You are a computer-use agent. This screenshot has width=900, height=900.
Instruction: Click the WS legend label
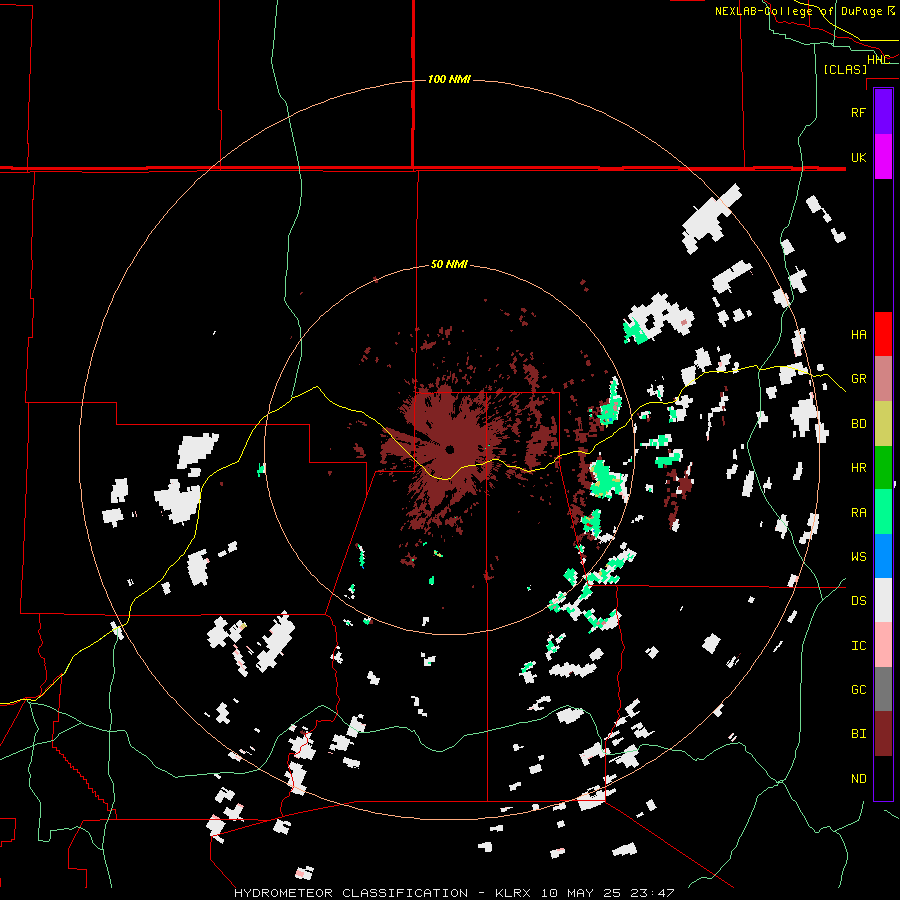point(859,557)
